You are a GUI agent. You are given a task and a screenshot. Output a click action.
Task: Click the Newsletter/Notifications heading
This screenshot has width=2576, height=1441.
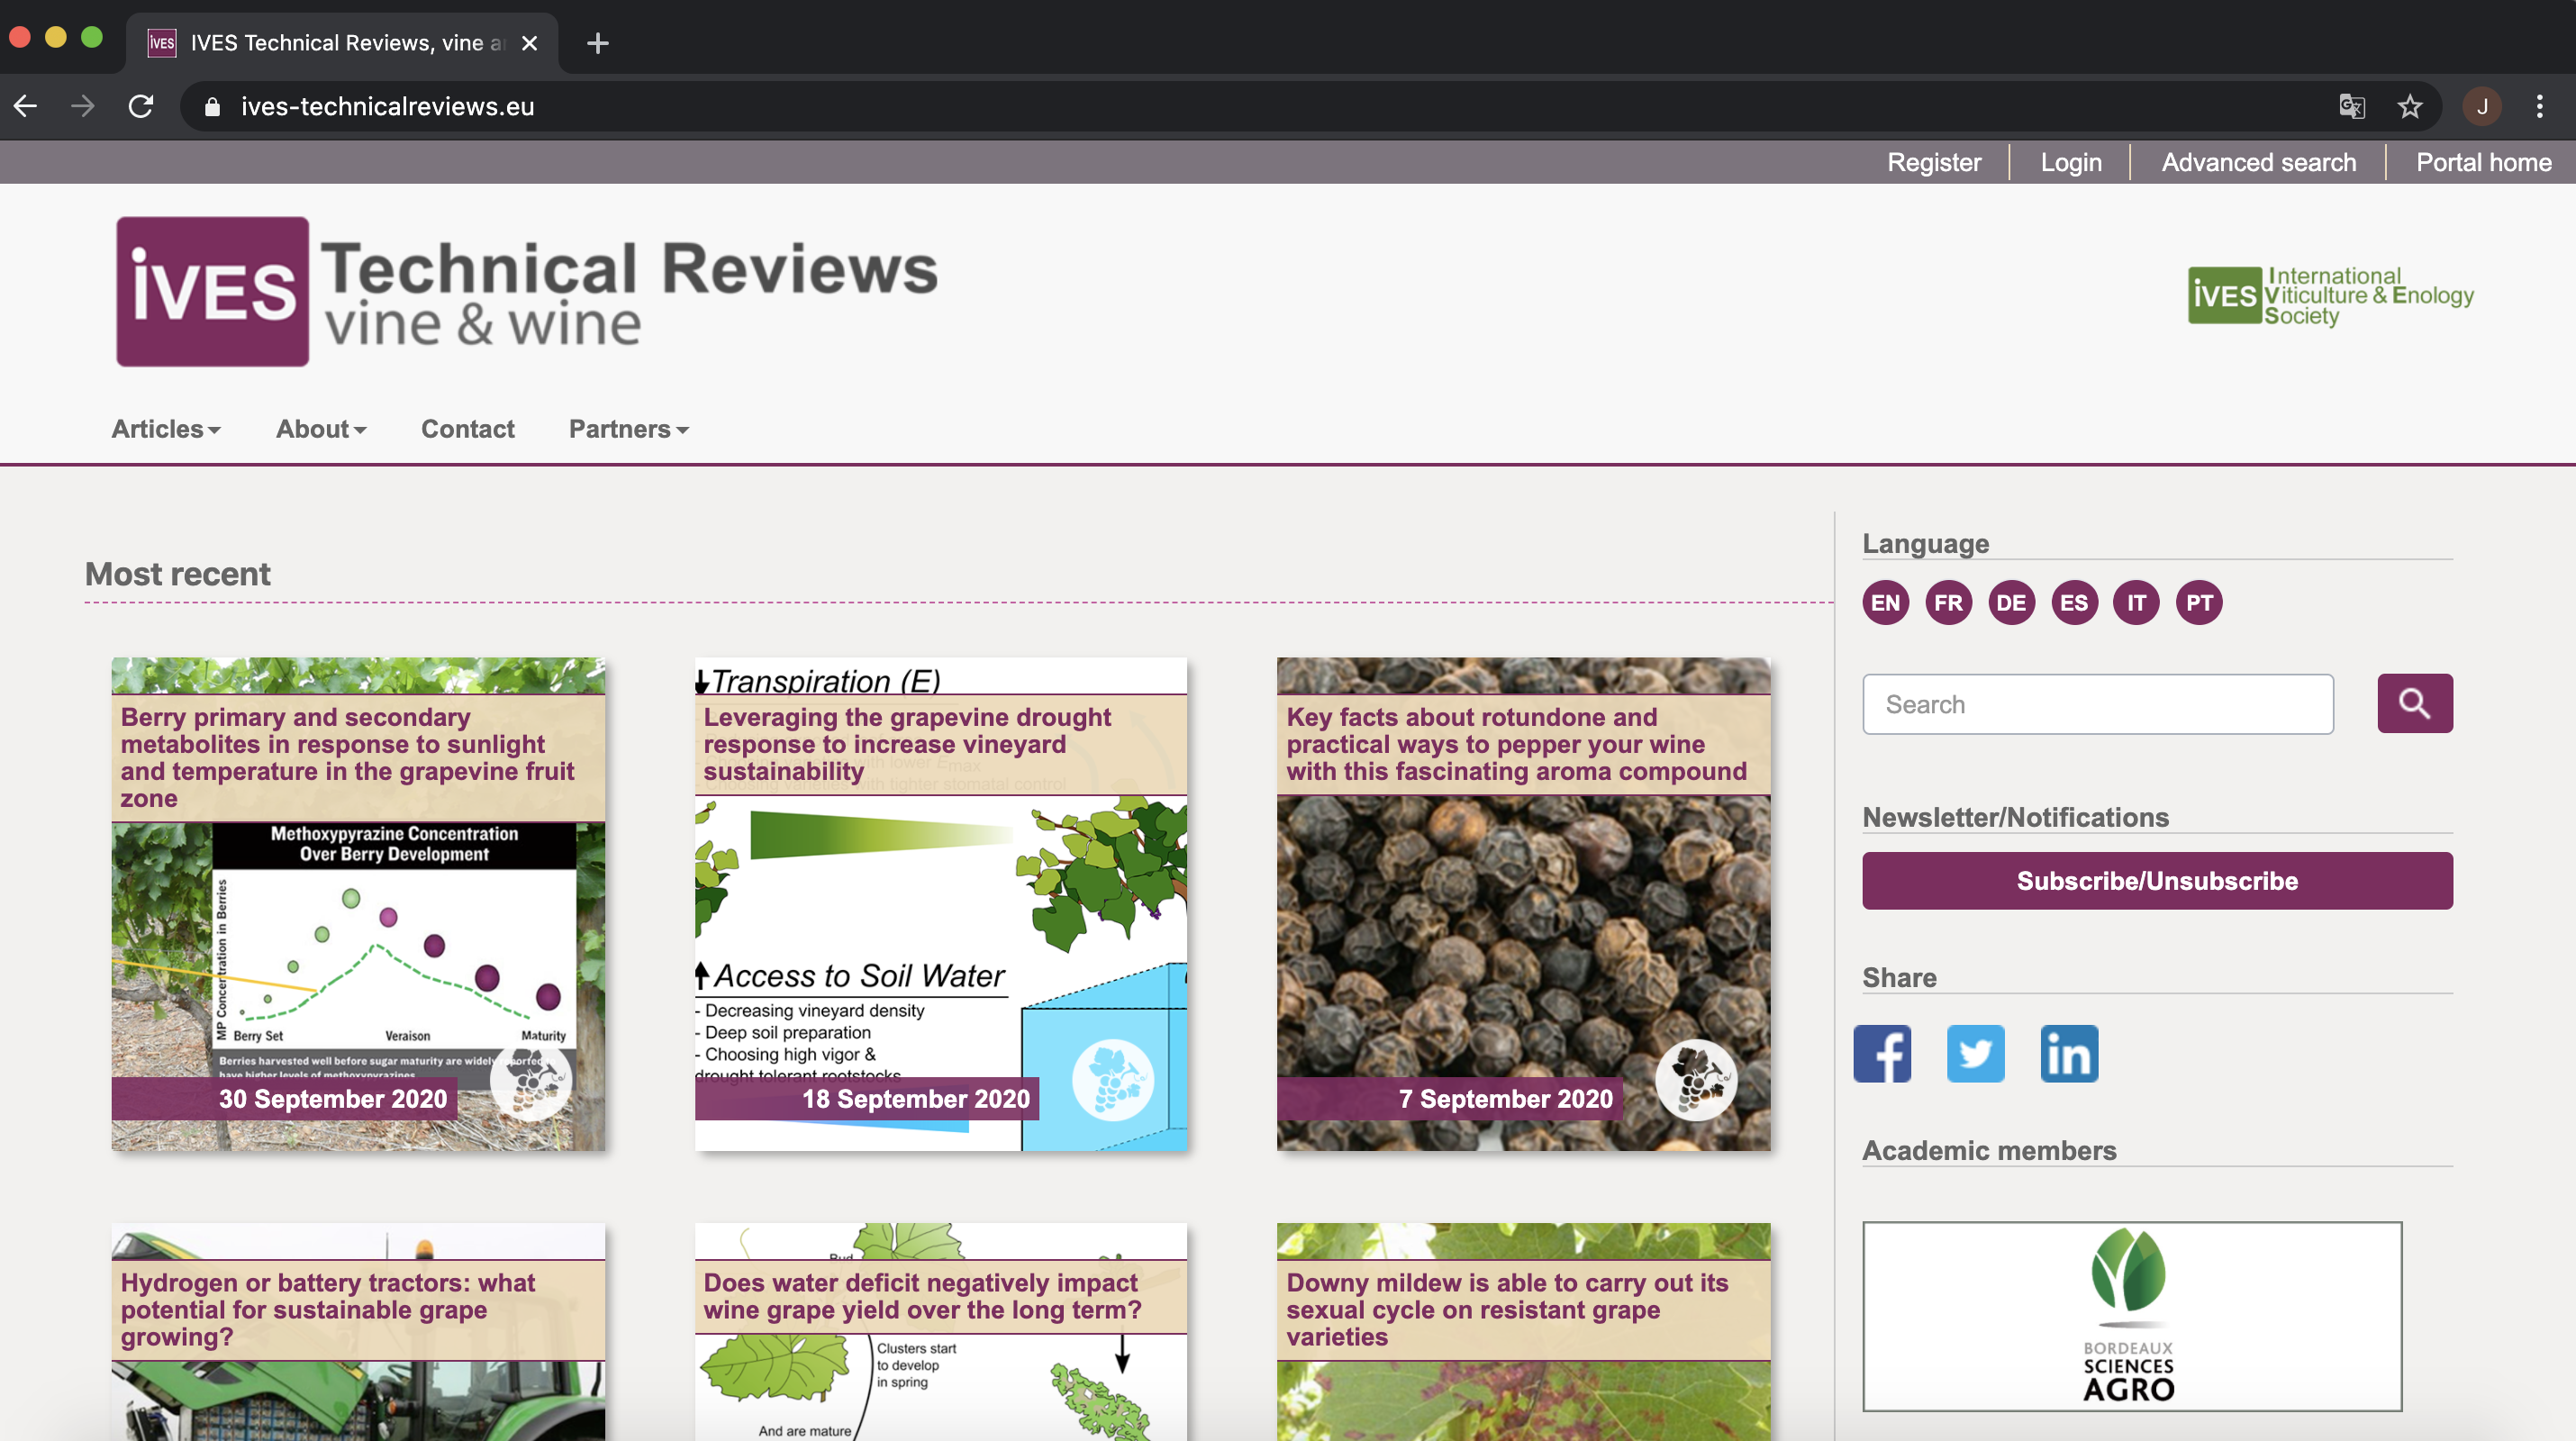pos(2015,816)
